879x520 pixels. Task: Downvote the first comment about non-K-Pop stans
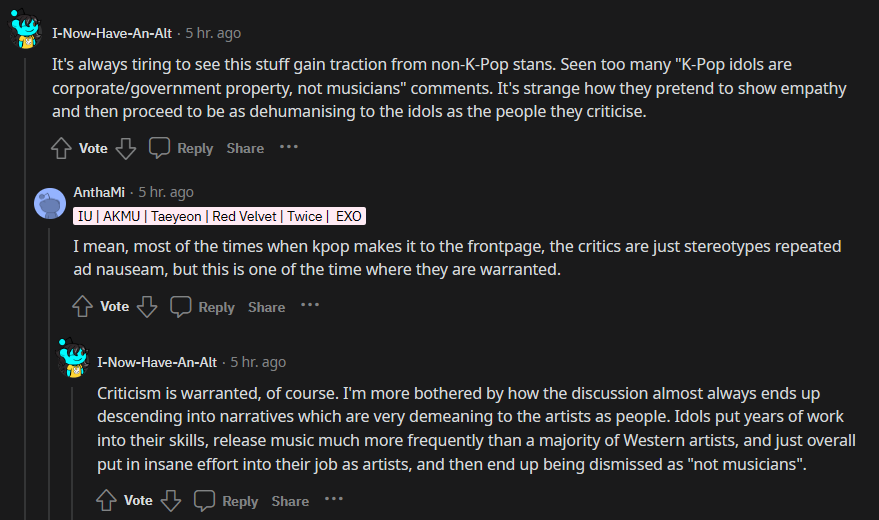(126, 148)
